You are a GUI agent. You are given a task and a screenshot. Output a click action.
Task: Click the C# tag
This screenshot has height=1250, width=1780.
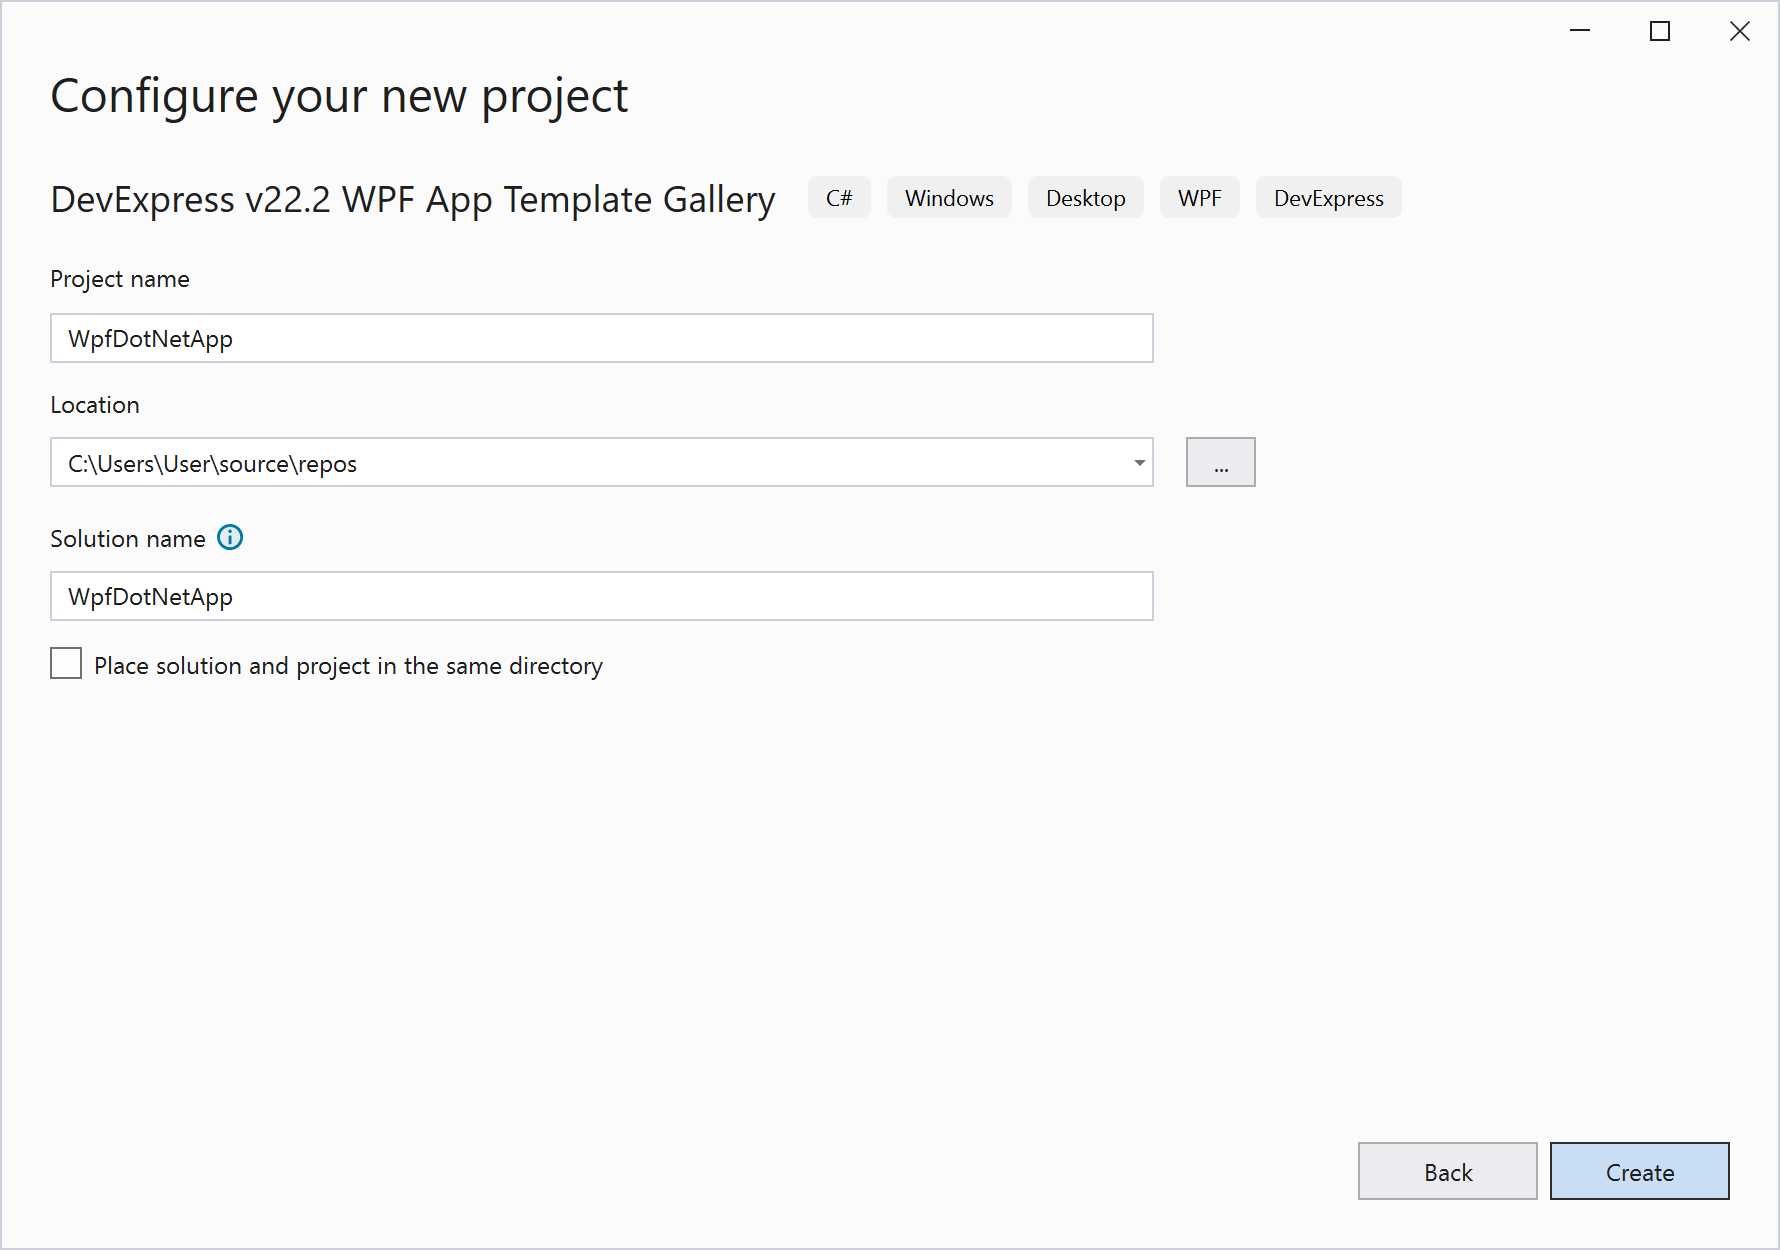point(839,198)
